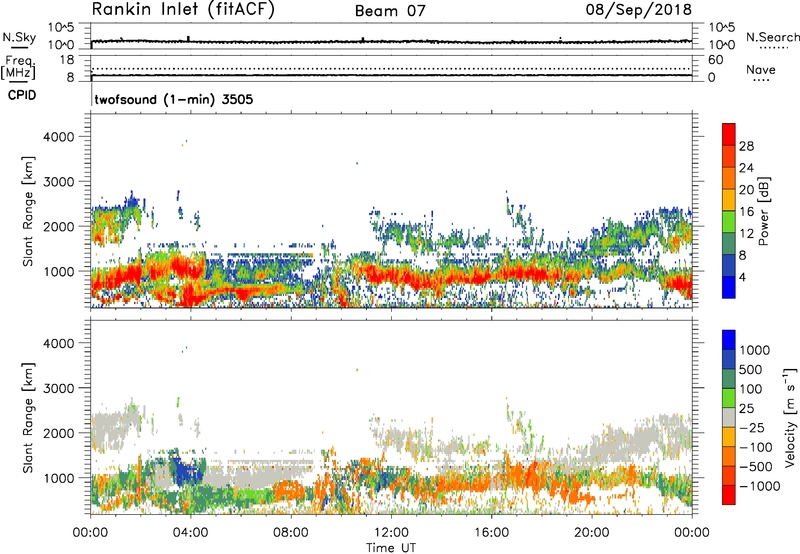
Task: Click 'Slant Range [km]' label of Power panel
Action: [x=28, y=211]
